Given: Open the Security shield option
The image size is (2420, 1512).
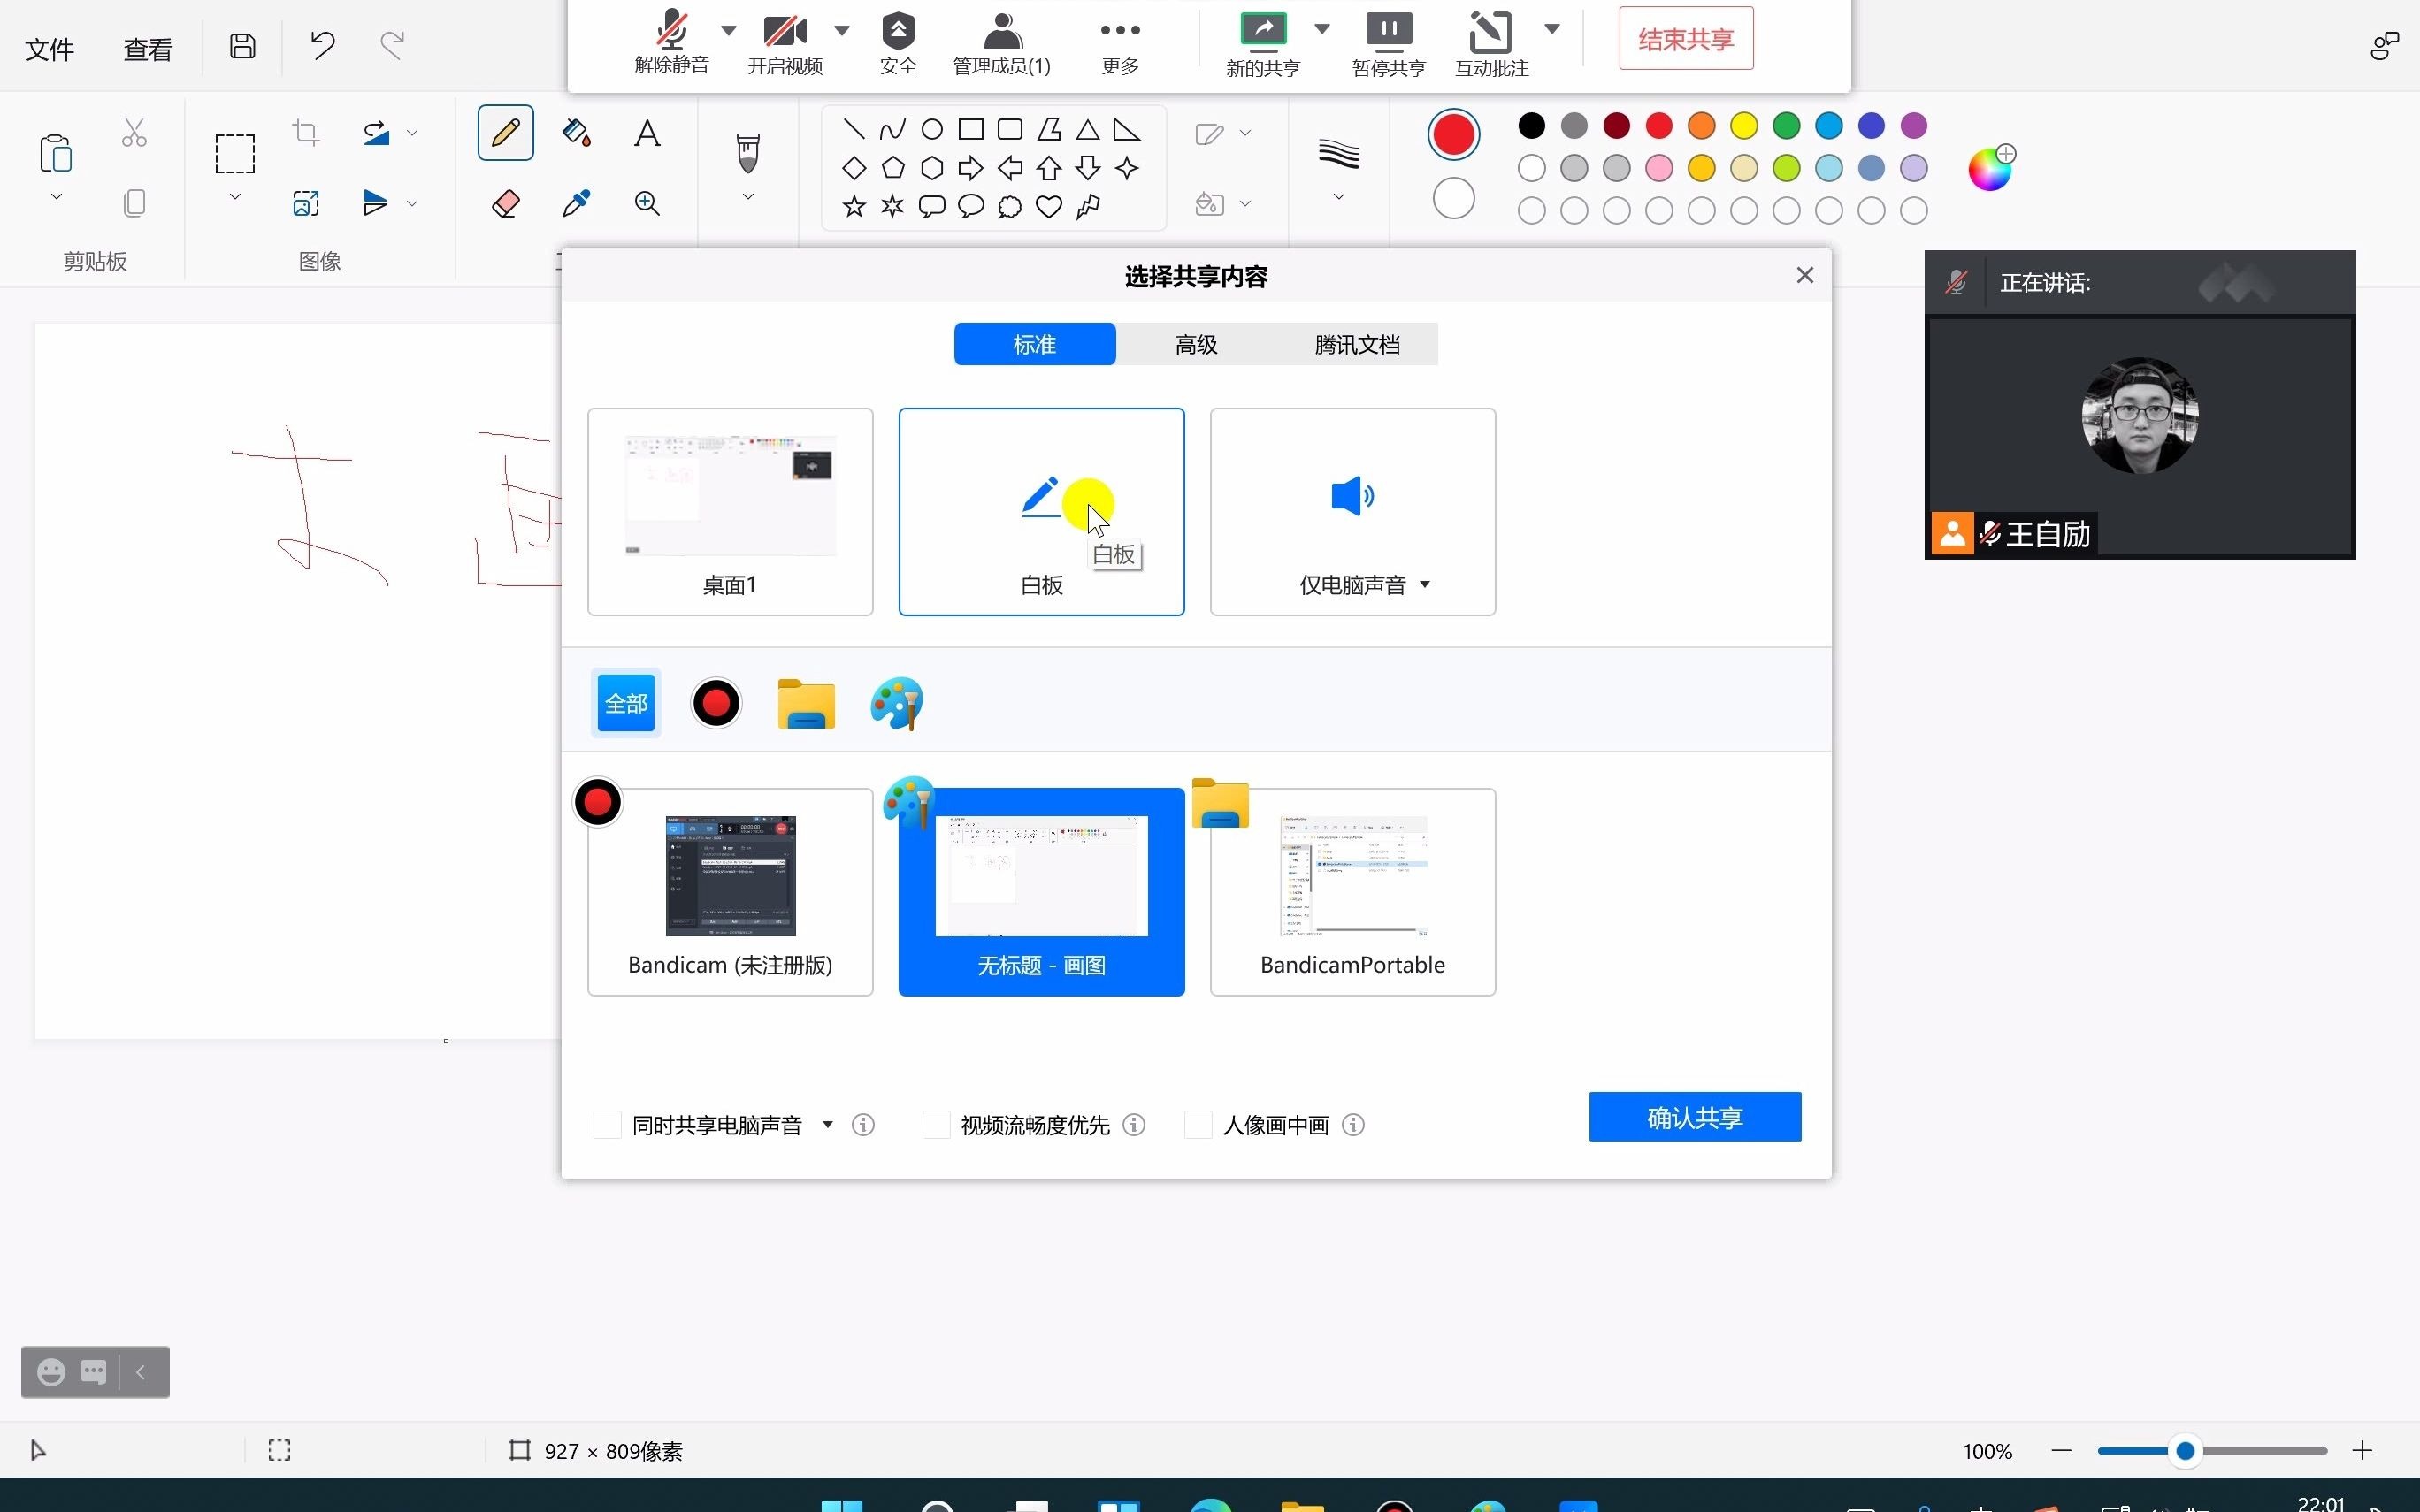Looking at the screenshot, I should click(x=898, y=32).
